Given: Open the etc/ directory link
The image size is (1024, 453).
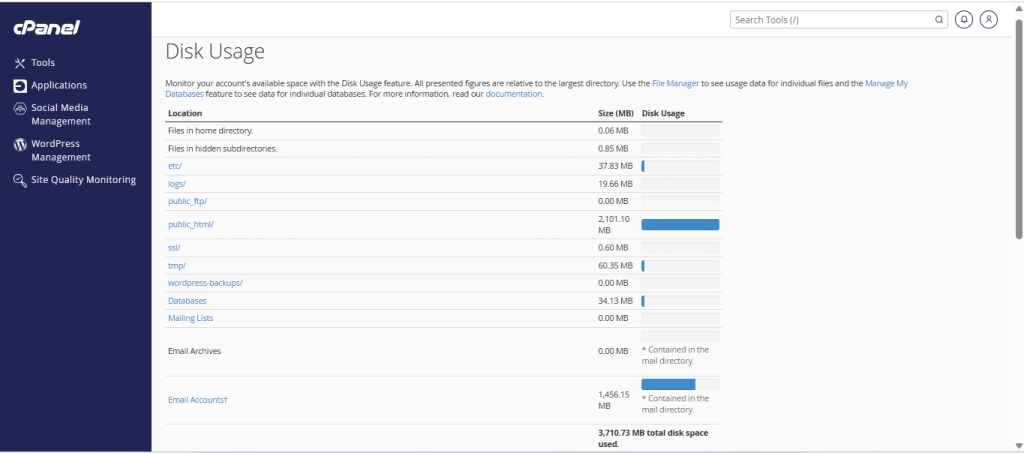Looking at the screenshot, I should (175, 166).
